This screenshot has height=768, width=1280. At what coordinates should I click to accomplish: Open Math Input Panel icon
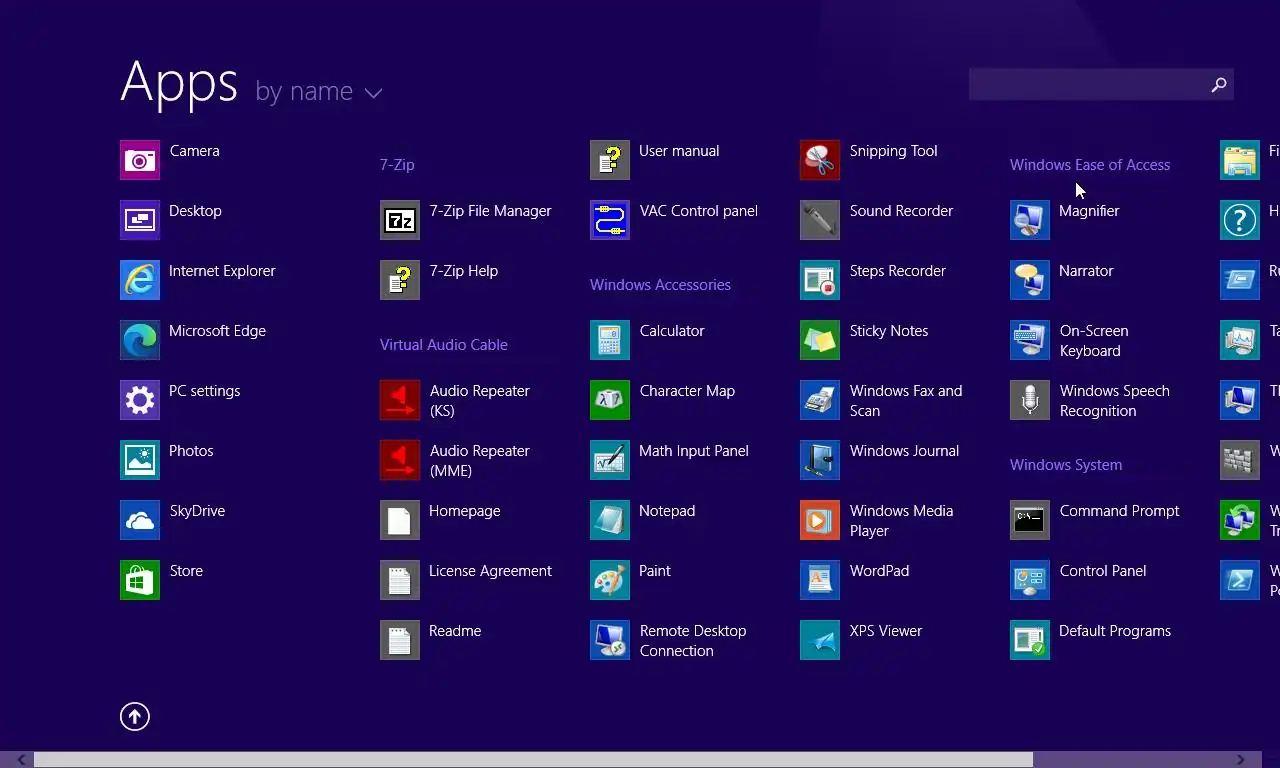[x=610, y=460]
